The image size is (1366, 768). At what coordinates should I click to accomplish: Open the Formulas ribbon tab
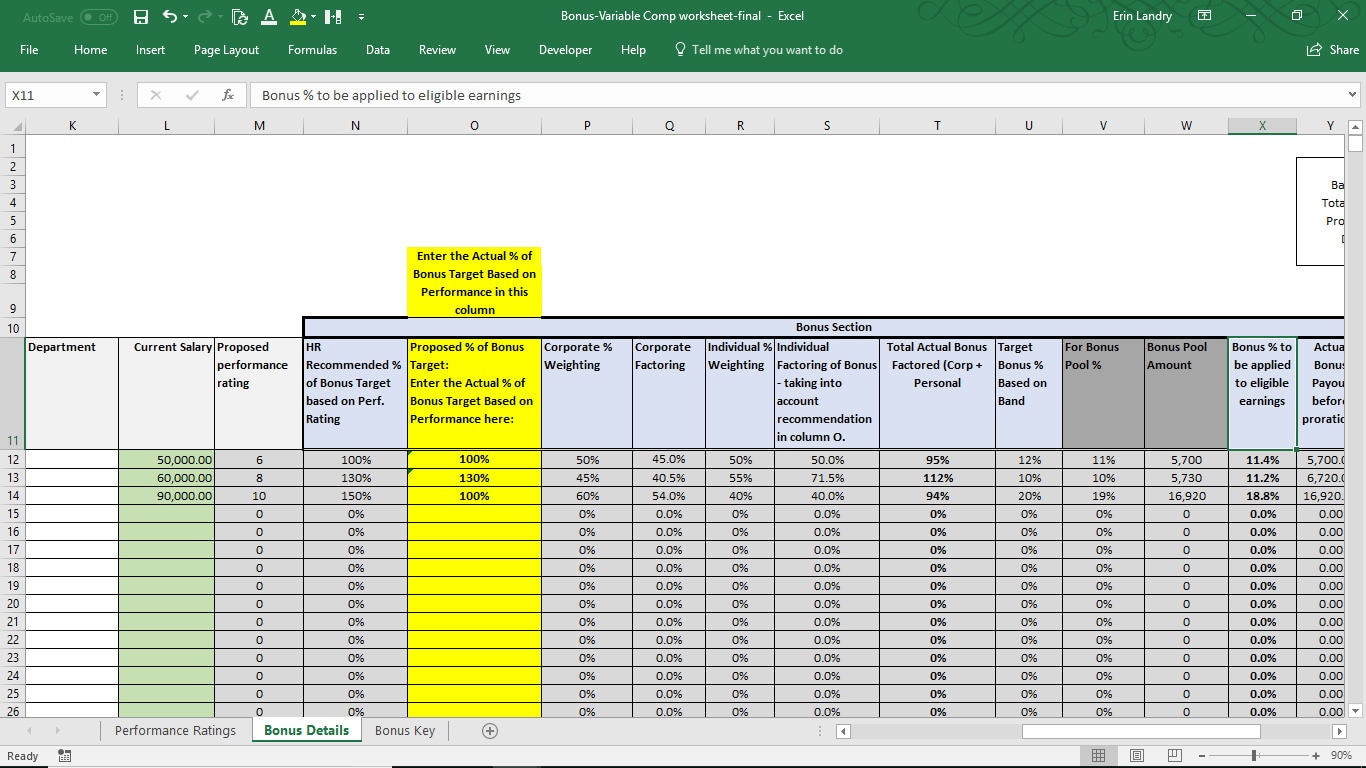click(x=312, y=49)
